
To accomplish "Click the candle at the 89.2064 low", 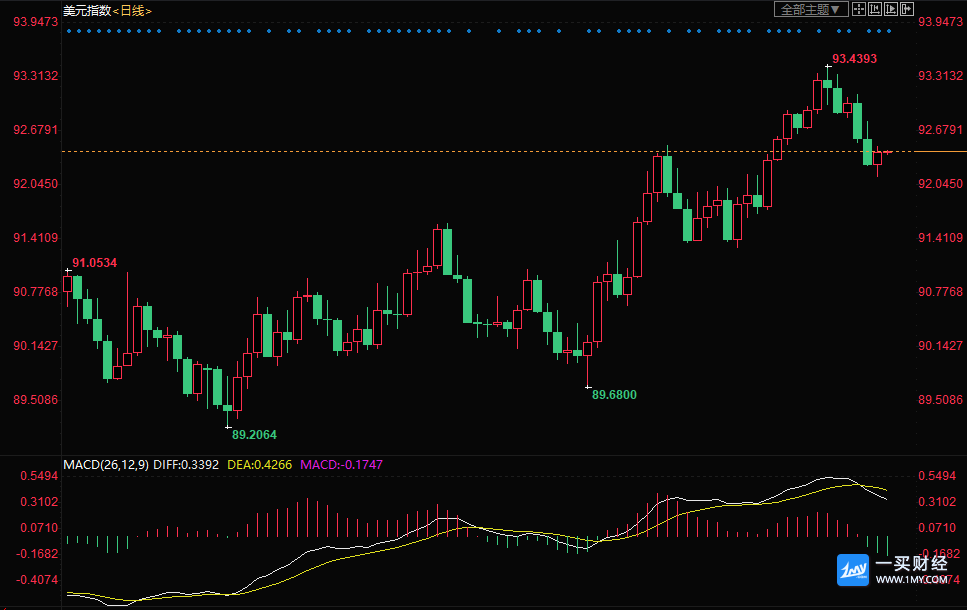I will (228, 404).
